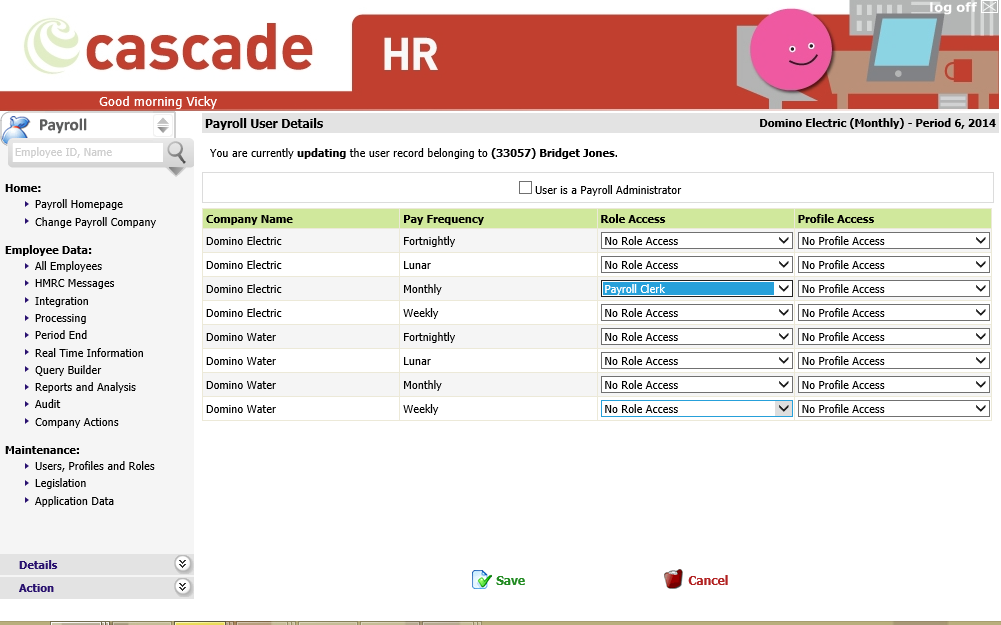
Task: Open Profile Access dropdown for Domino Electric Weekly
Action: 894,313
